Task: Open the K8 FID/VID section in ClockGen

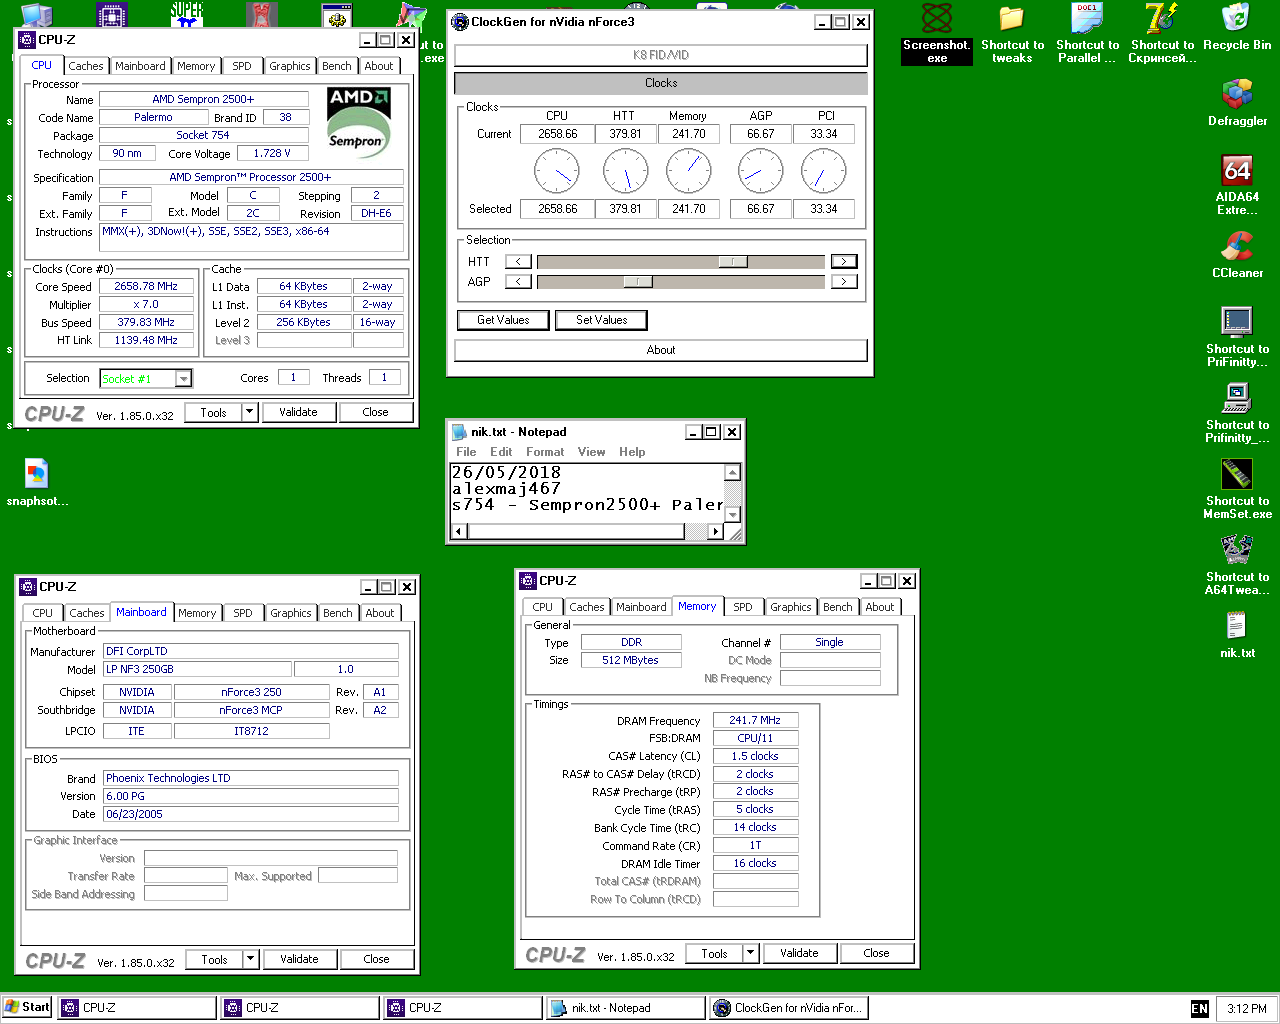Action: point(661,55)
